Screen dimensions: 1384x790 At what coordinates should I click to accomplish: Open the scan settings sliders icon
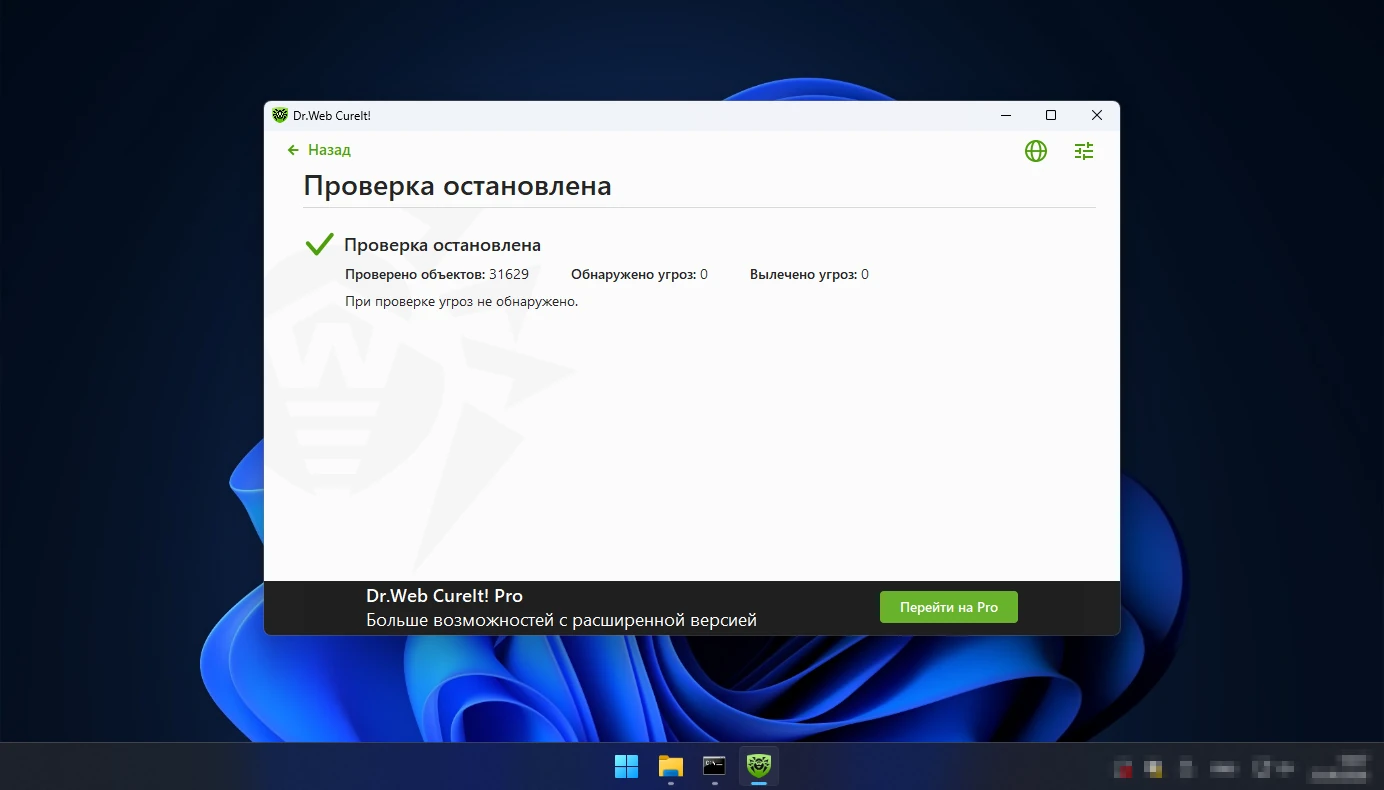[x=1084, y=151]
